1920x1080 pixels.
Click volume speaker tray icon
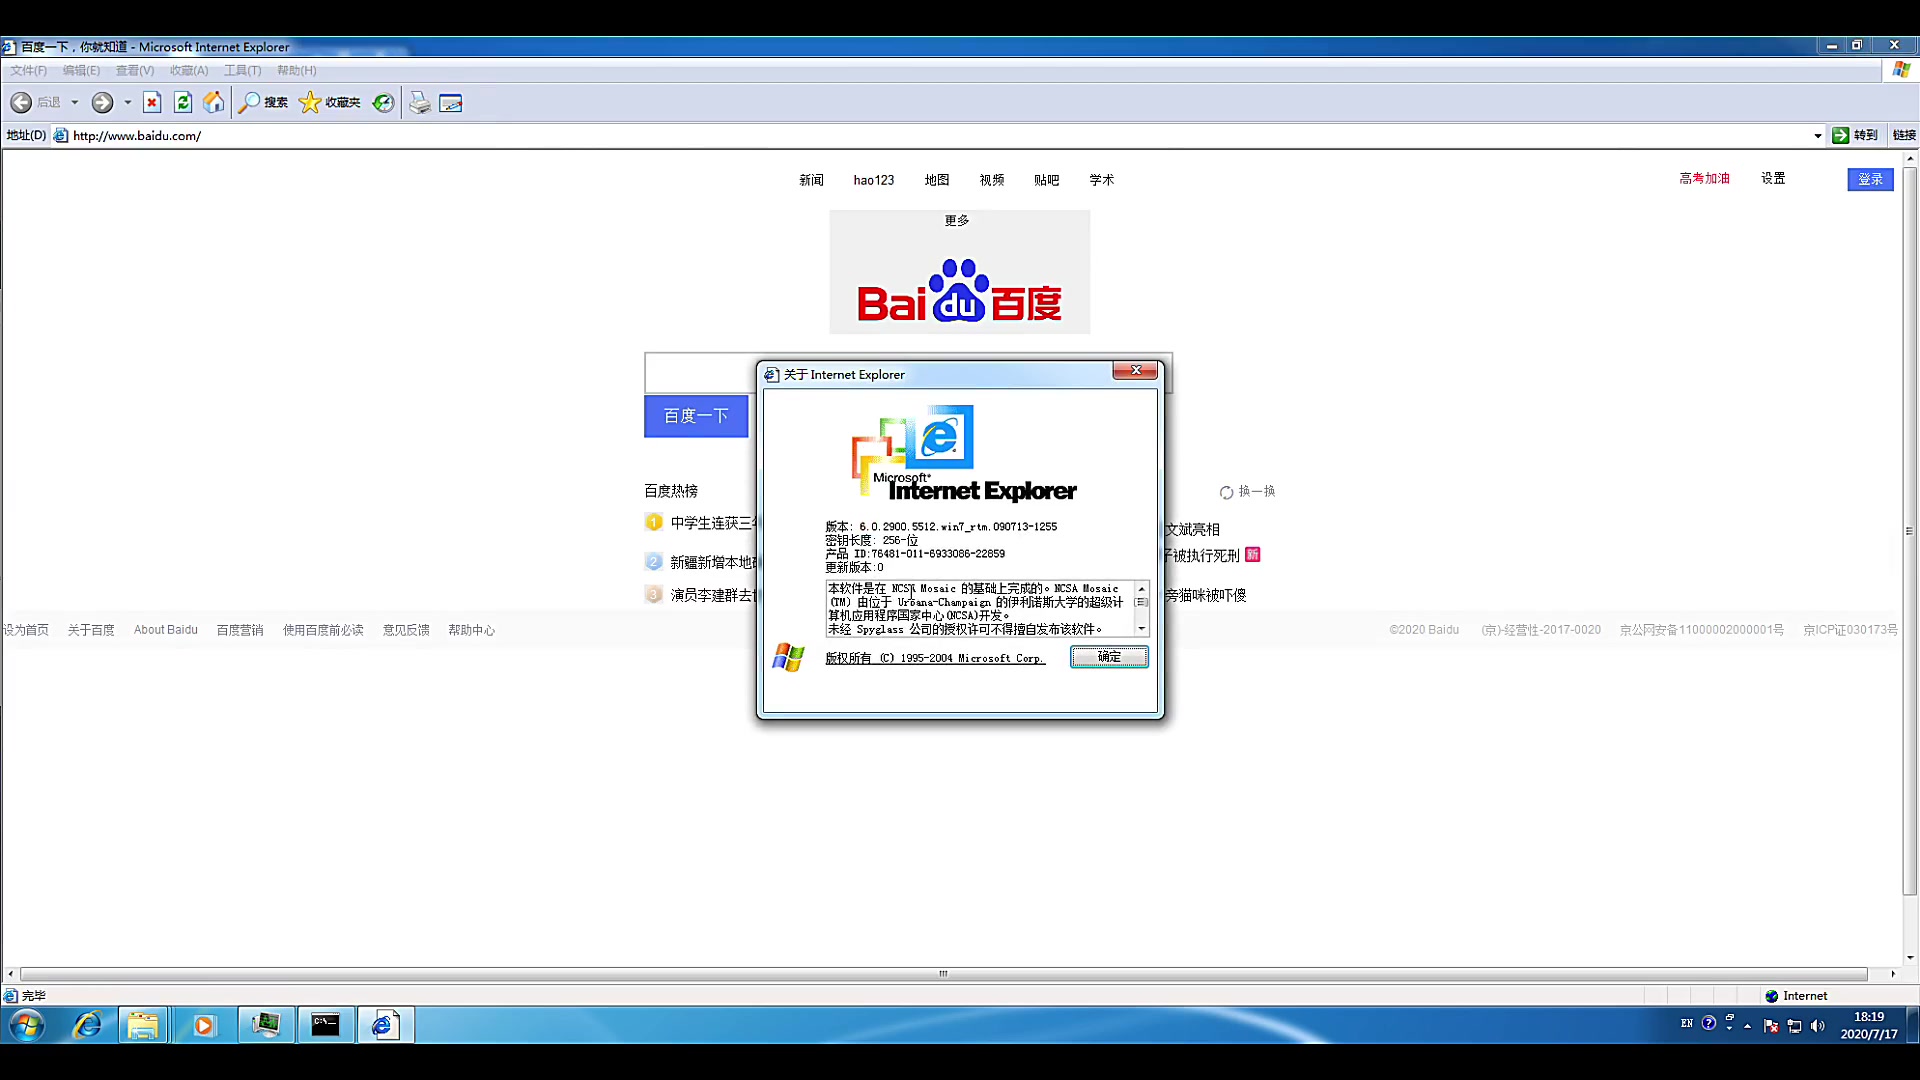(x=1817, y=1025)
